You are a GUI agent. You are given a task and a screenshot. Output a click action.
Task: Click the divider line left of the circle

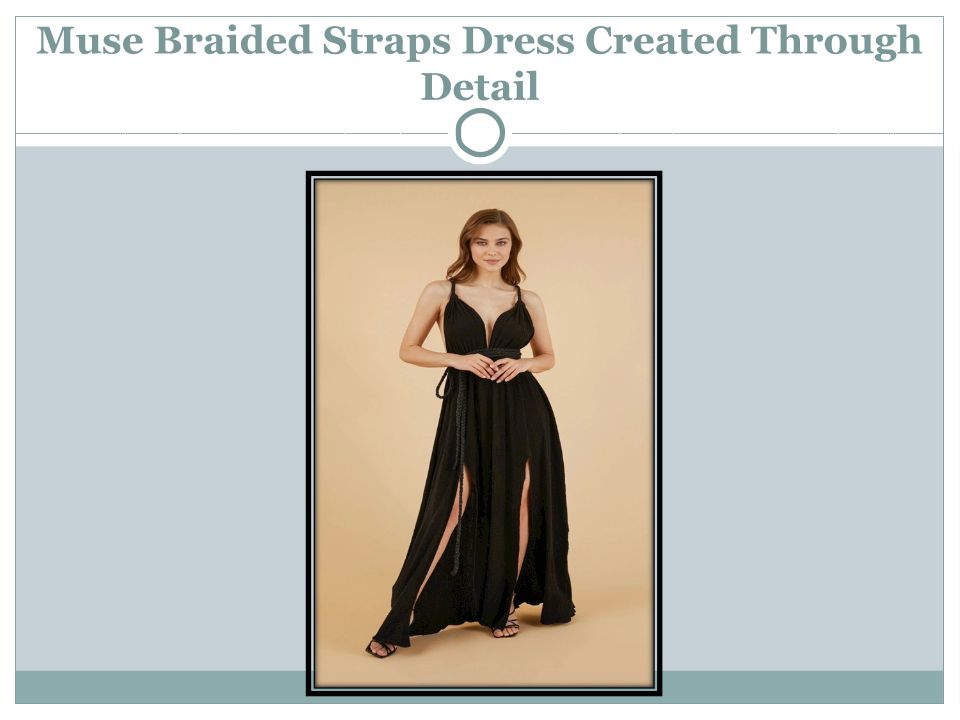tap(232, 133)
